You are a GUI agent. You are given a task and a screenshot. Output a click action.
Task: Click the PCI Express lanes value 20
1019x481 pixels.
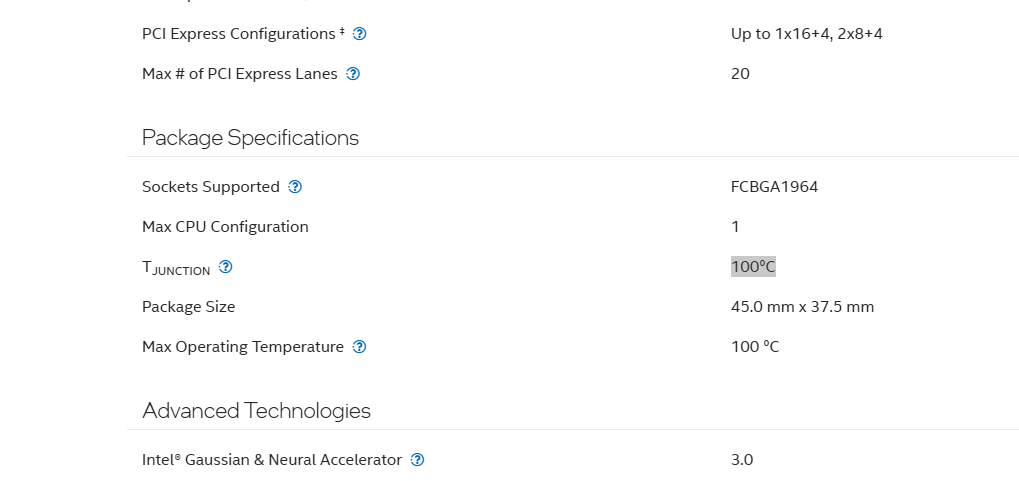tap(740, 74)
